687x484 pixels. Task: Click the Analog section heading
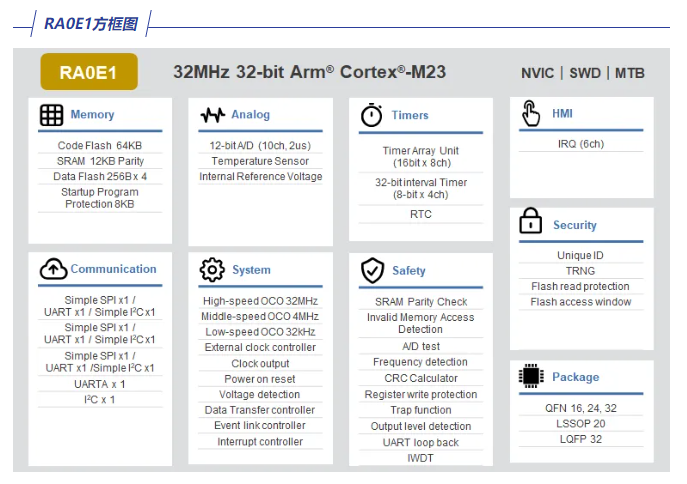tap(251, 114)
